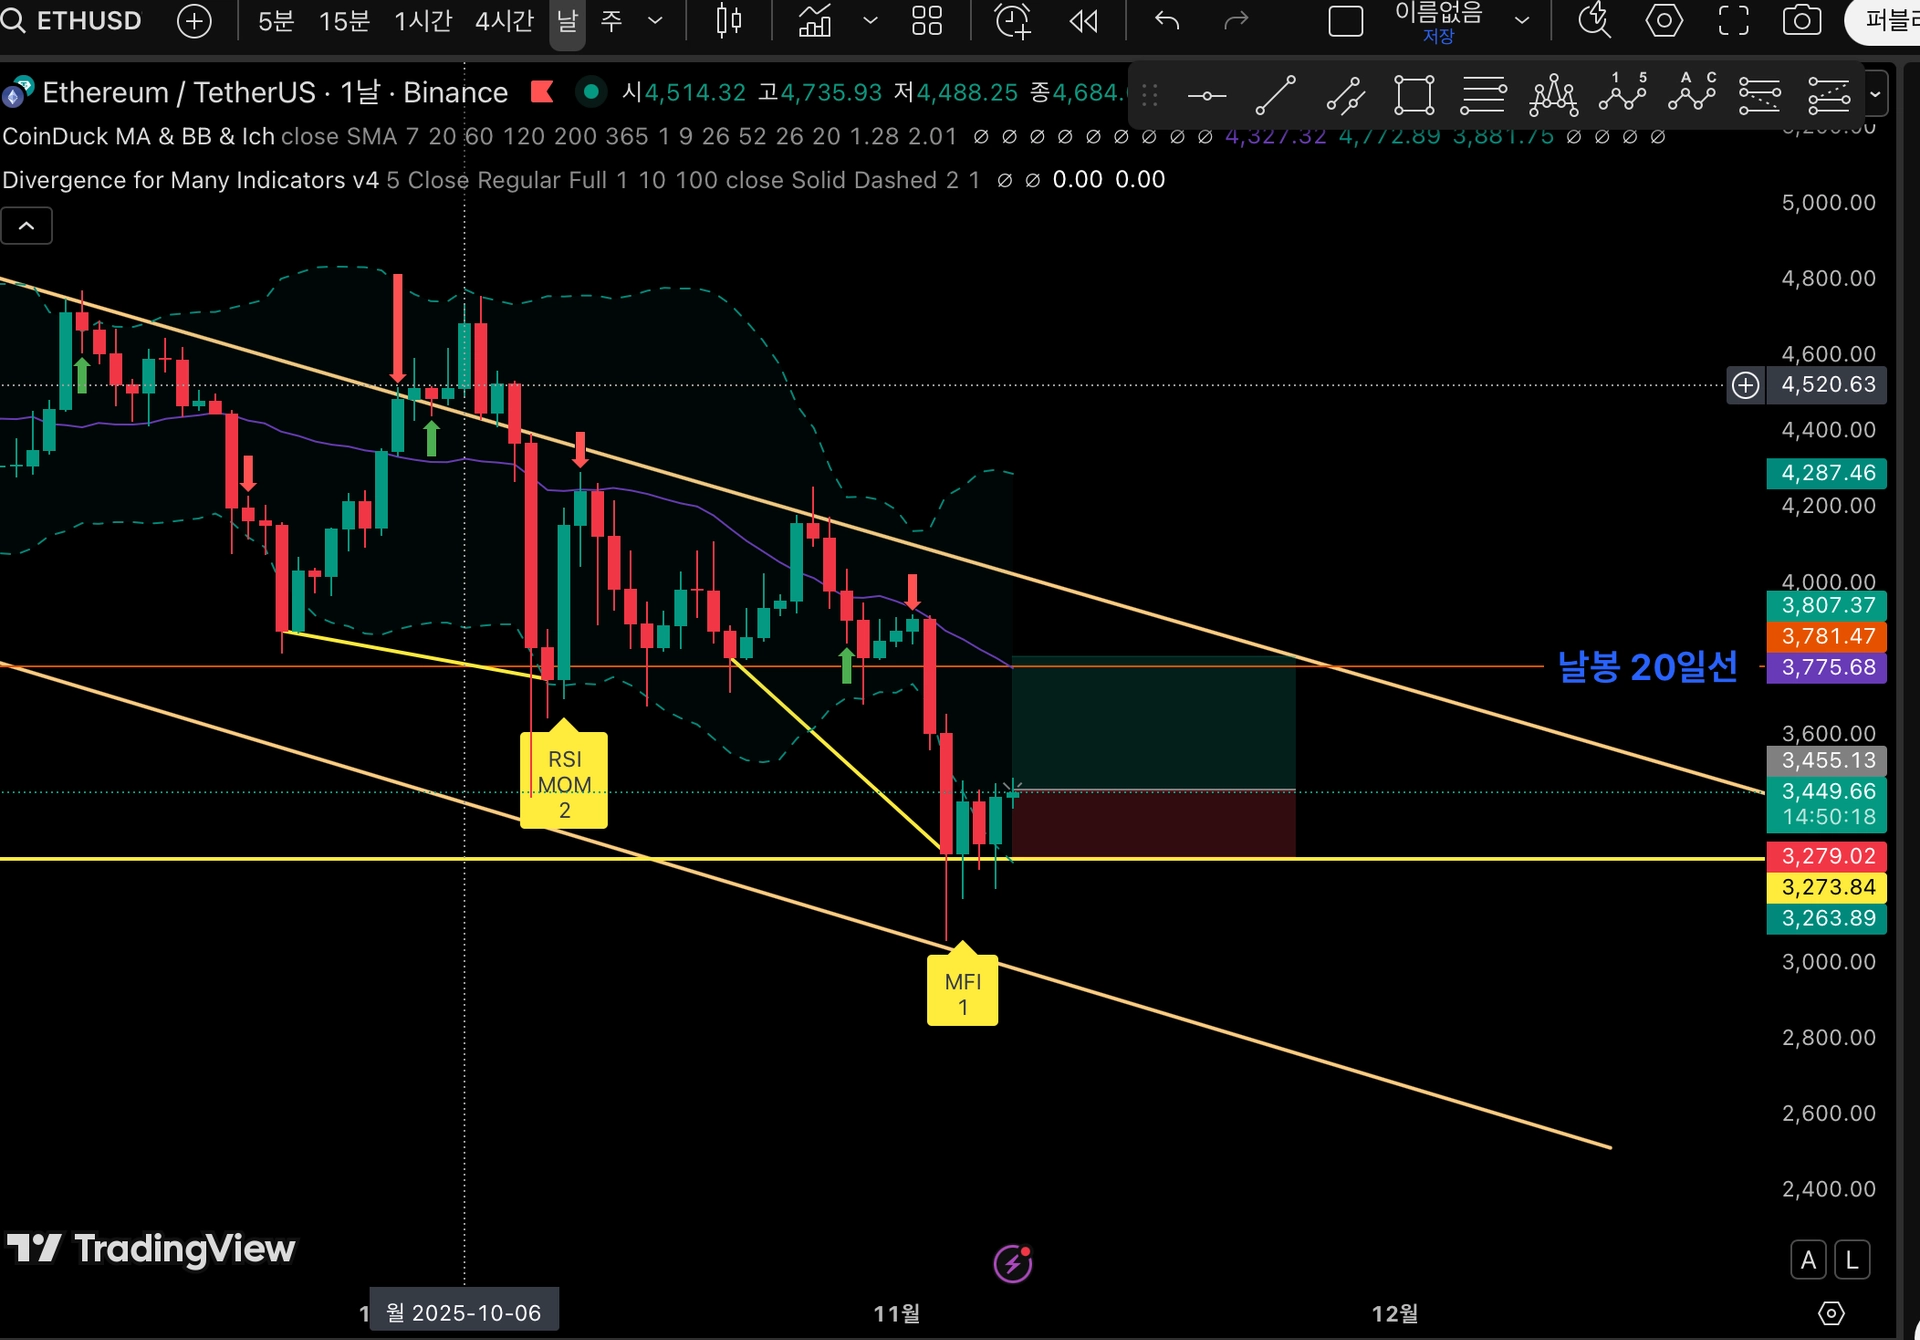Click the create alert clock icon

point(1012,21)
